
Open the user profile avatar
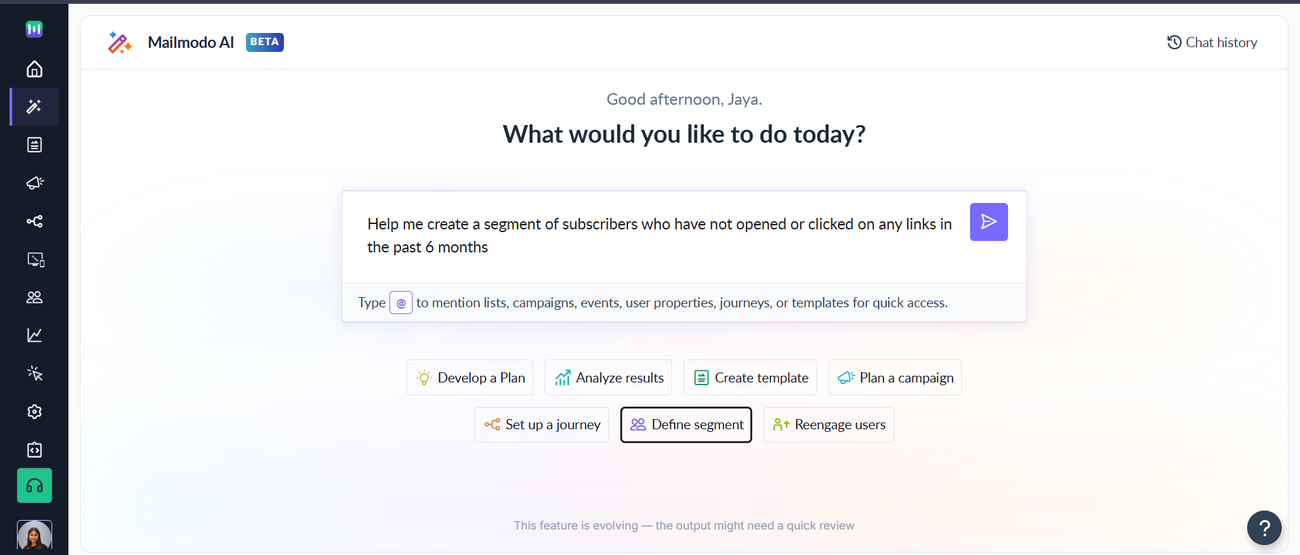(34, 536)
